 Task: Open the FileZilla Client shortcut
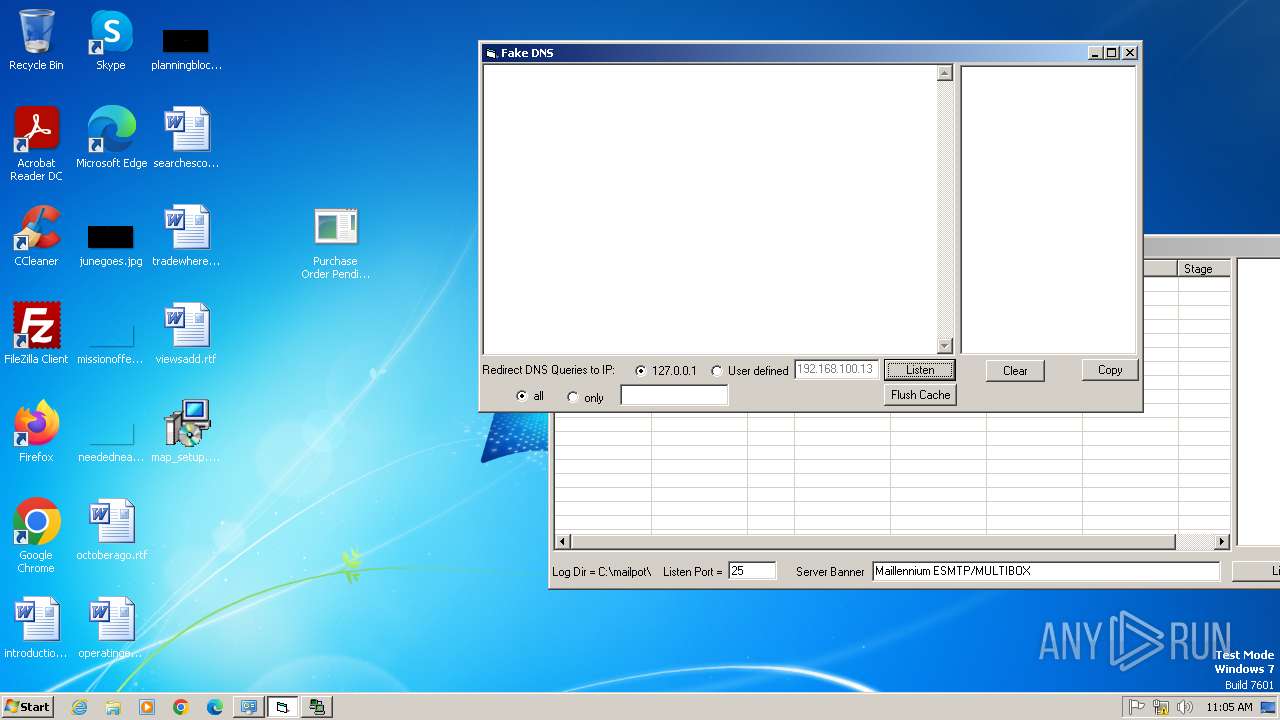point(36,334)
